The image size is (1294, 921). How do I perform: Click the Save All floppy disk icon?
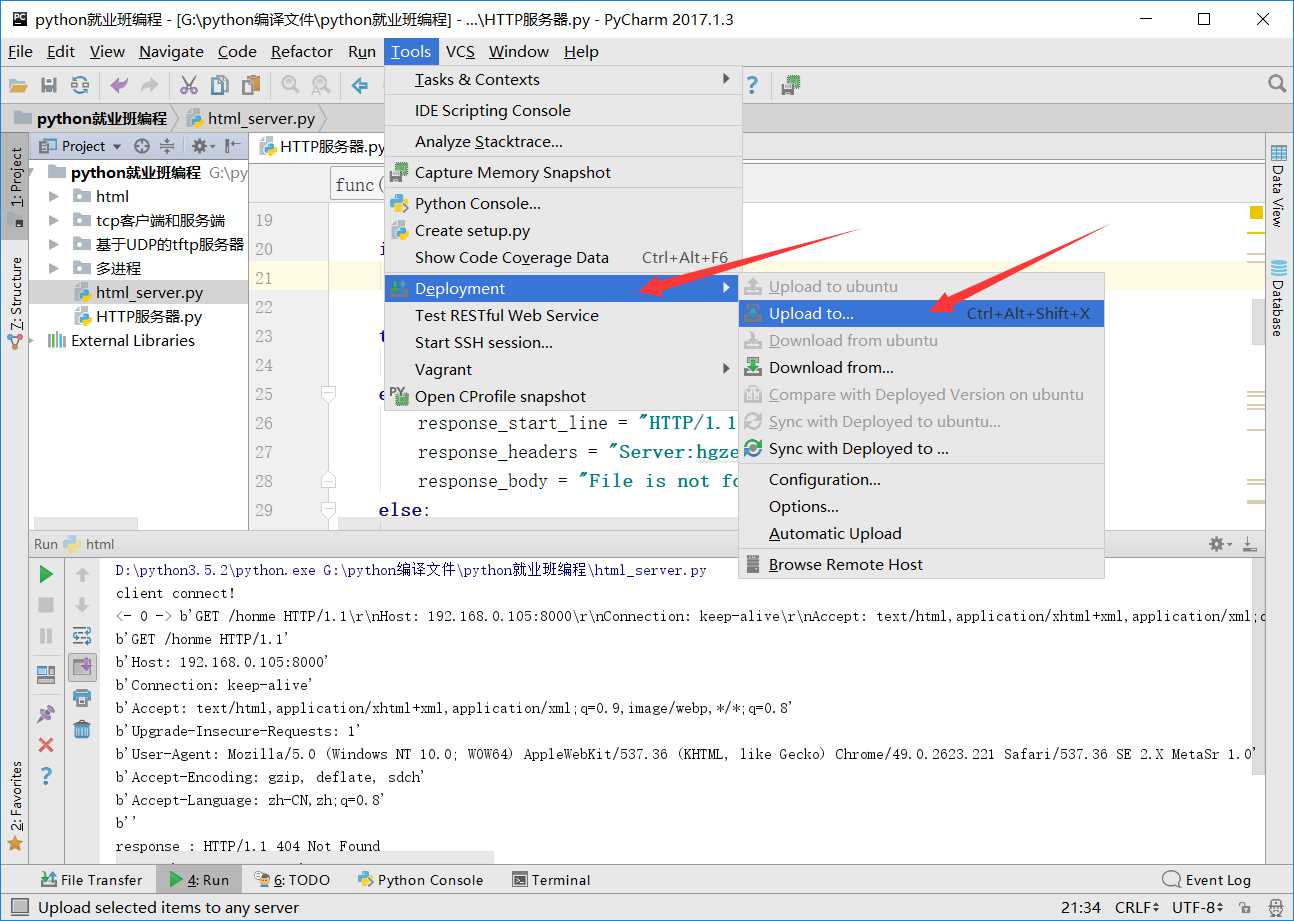pyautogui.click(x=49, y=86)
